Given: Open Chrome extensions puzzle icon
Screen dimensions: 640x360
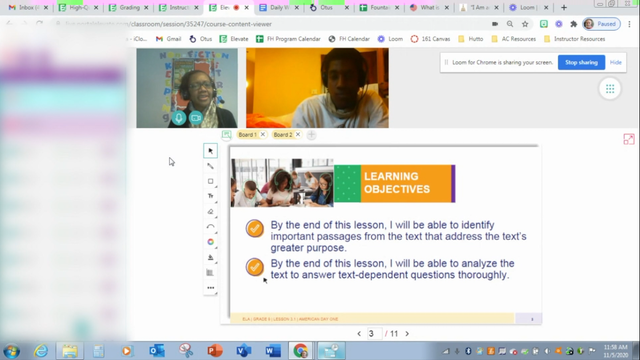Looking at the screenshot, I should pyautogui.click(x=573, y=24).
